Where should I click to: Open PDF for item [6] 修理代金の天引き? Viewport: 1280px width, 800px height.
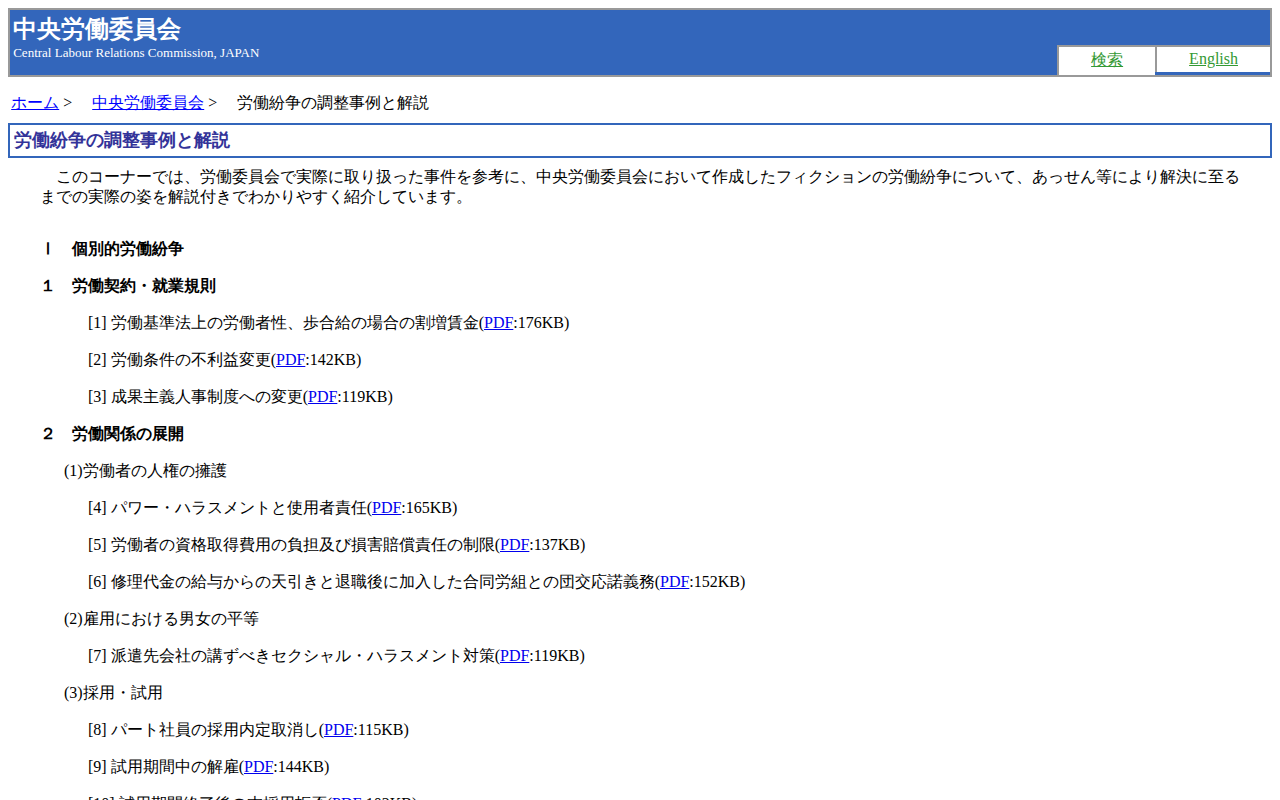[674, 582]
